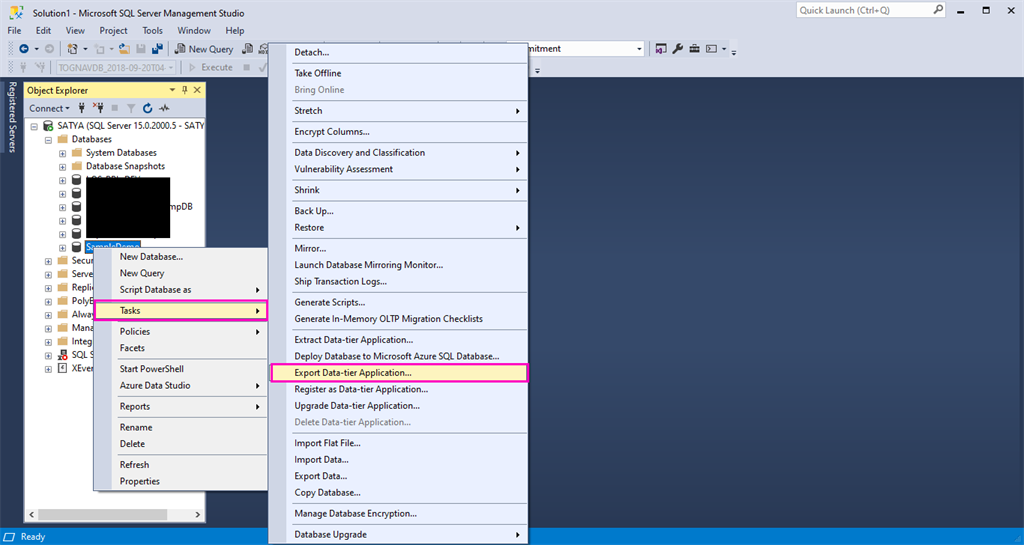Click the Database Engine Query icon beside New Query
This screenshot has width=1024, height=545.
248,49
